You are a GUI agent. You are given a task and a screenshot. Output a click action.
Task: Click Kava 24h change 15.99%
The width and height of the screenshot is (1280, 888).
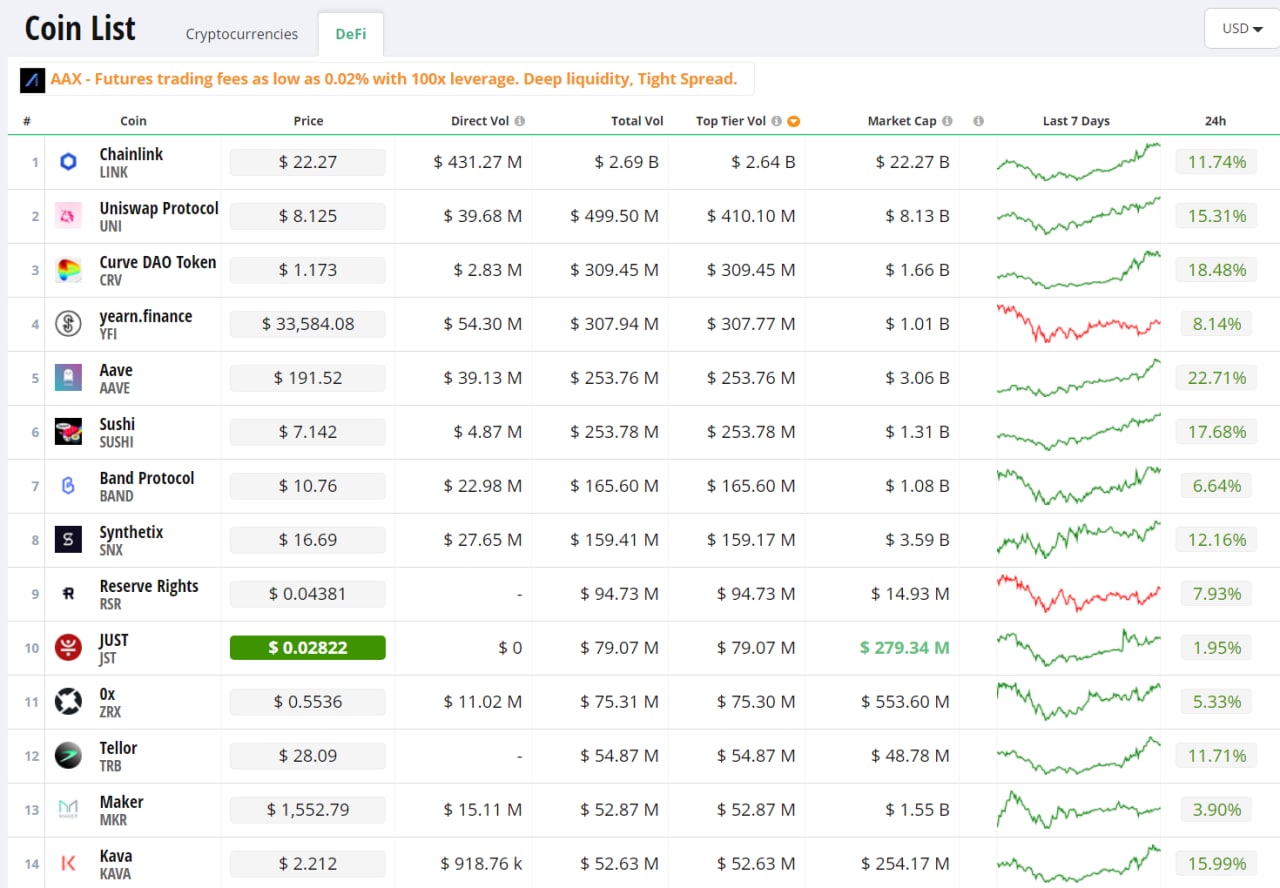click(x=1216, y=864)
